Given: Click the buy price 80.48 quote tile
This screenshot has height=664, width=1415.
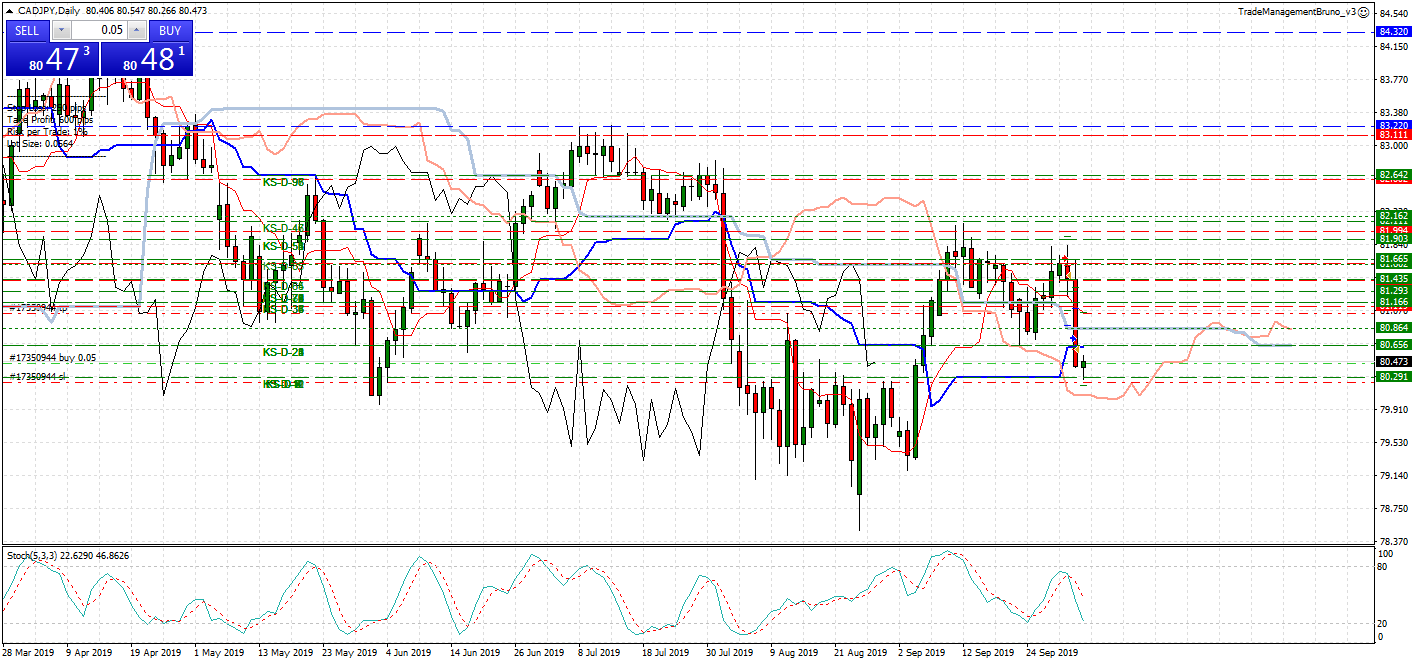Looking at the screenshot, I should tap(145, 58).
